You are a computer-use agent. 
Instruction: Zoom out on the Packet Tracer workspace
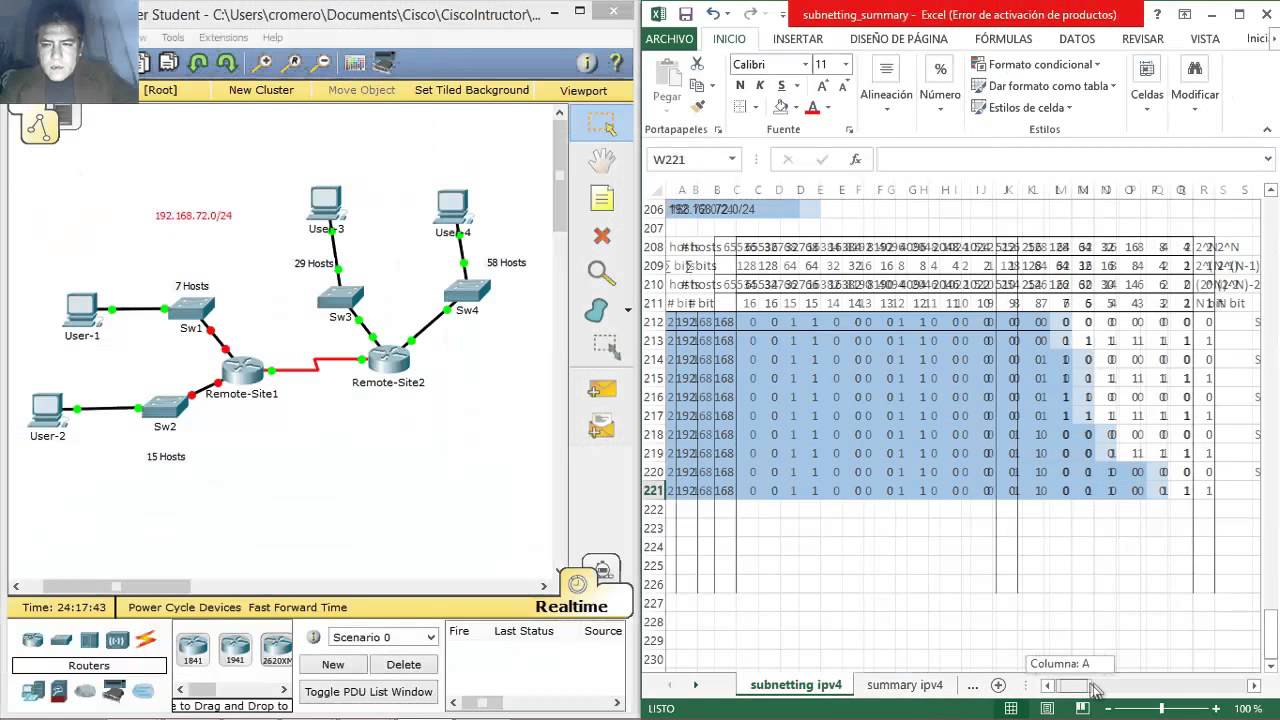(322, 63)
